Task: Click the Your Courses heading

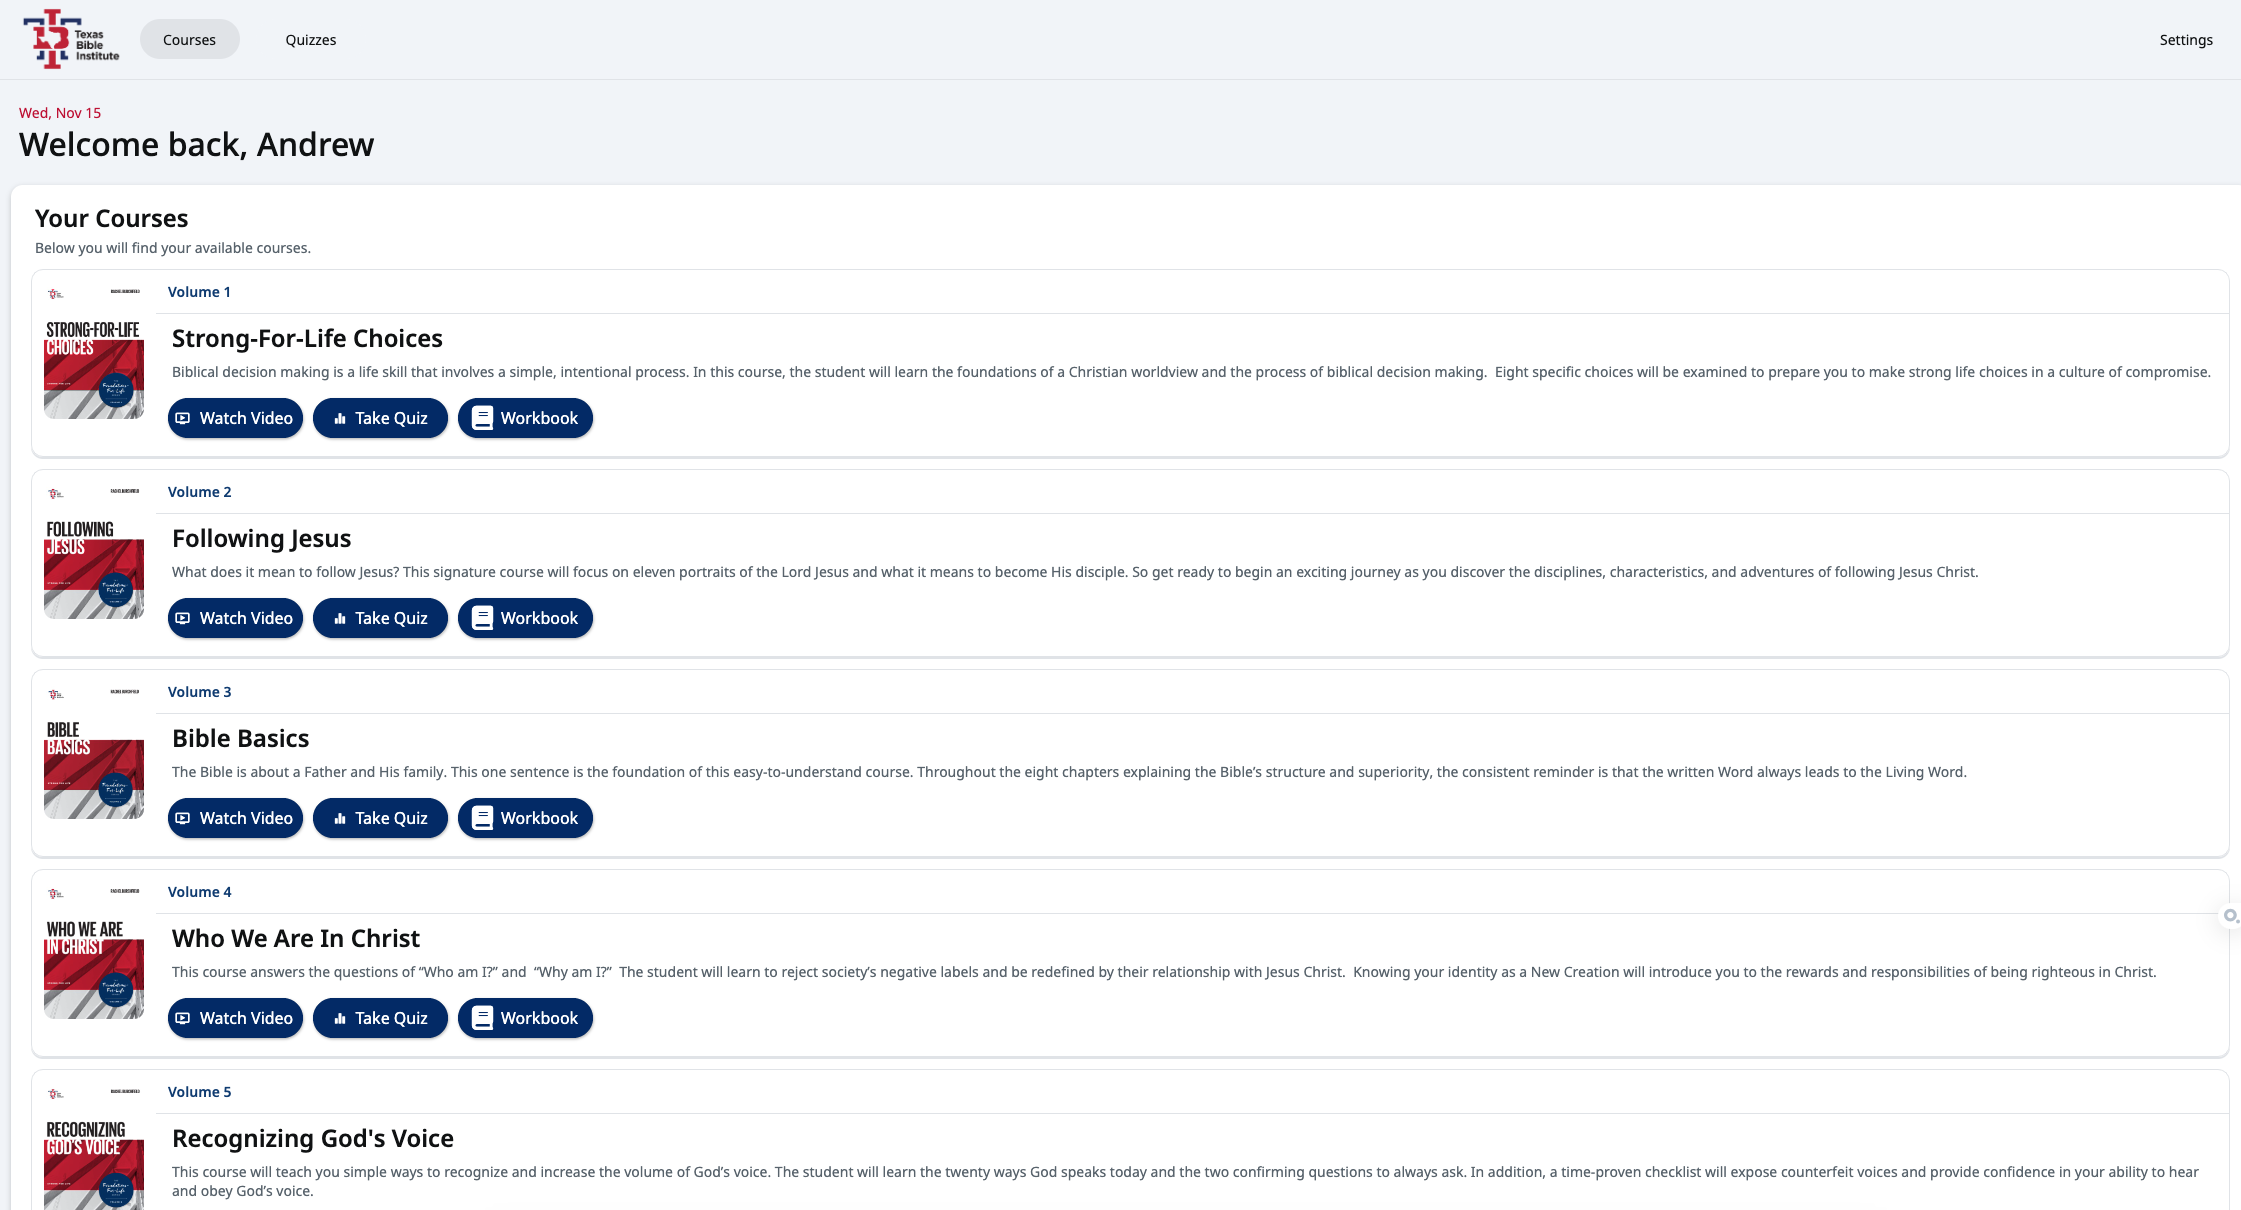Action: pyautogui.click(x=111, y=218)
